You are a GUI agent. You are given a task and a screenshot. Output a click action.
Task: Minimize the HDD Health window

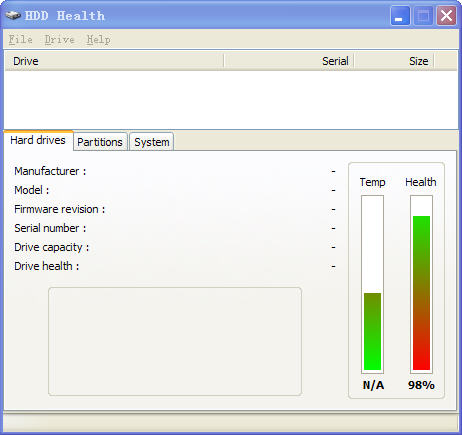pos(400,15)
